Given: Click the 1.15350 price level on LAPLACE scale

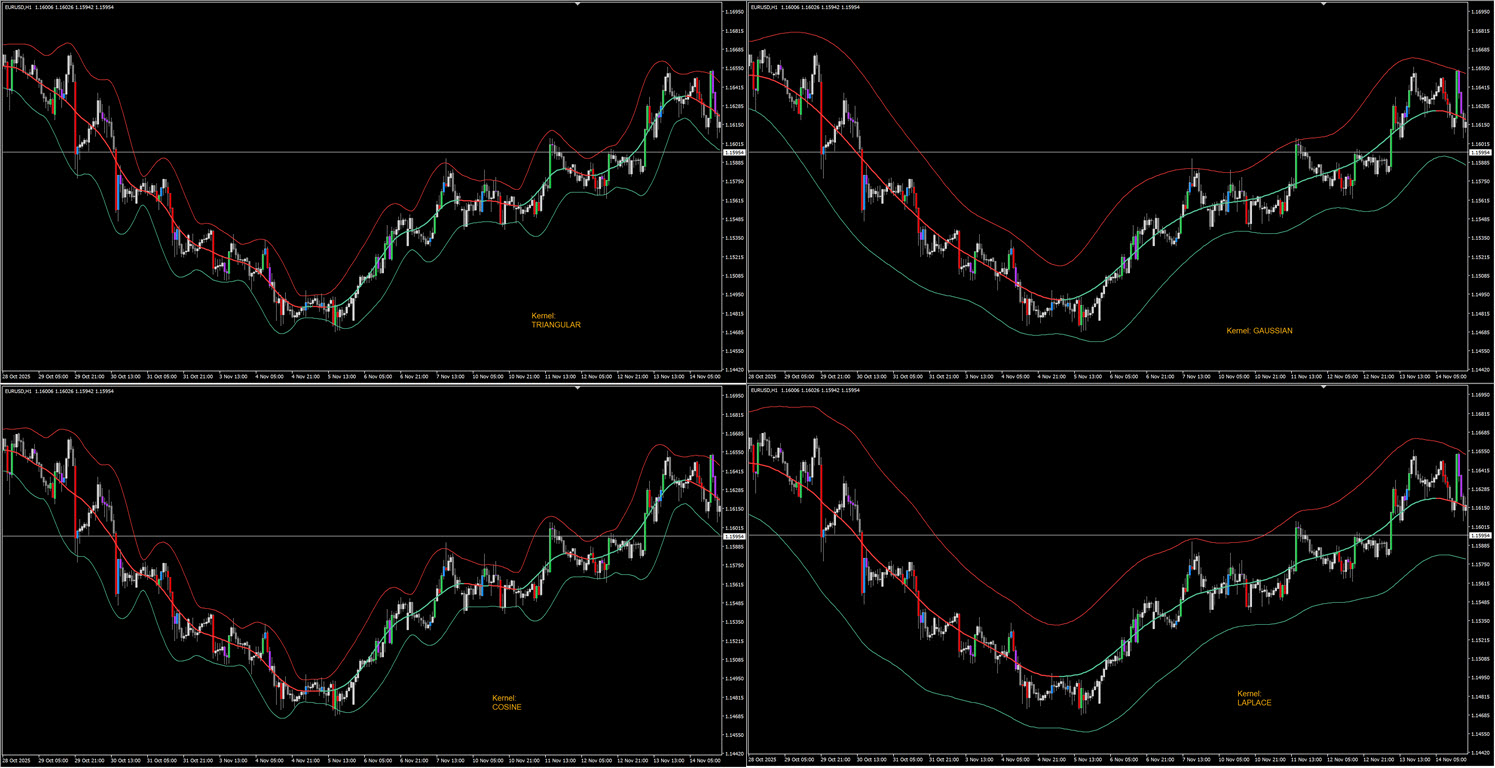Looking at the screenshot, I should (1481, 622).
